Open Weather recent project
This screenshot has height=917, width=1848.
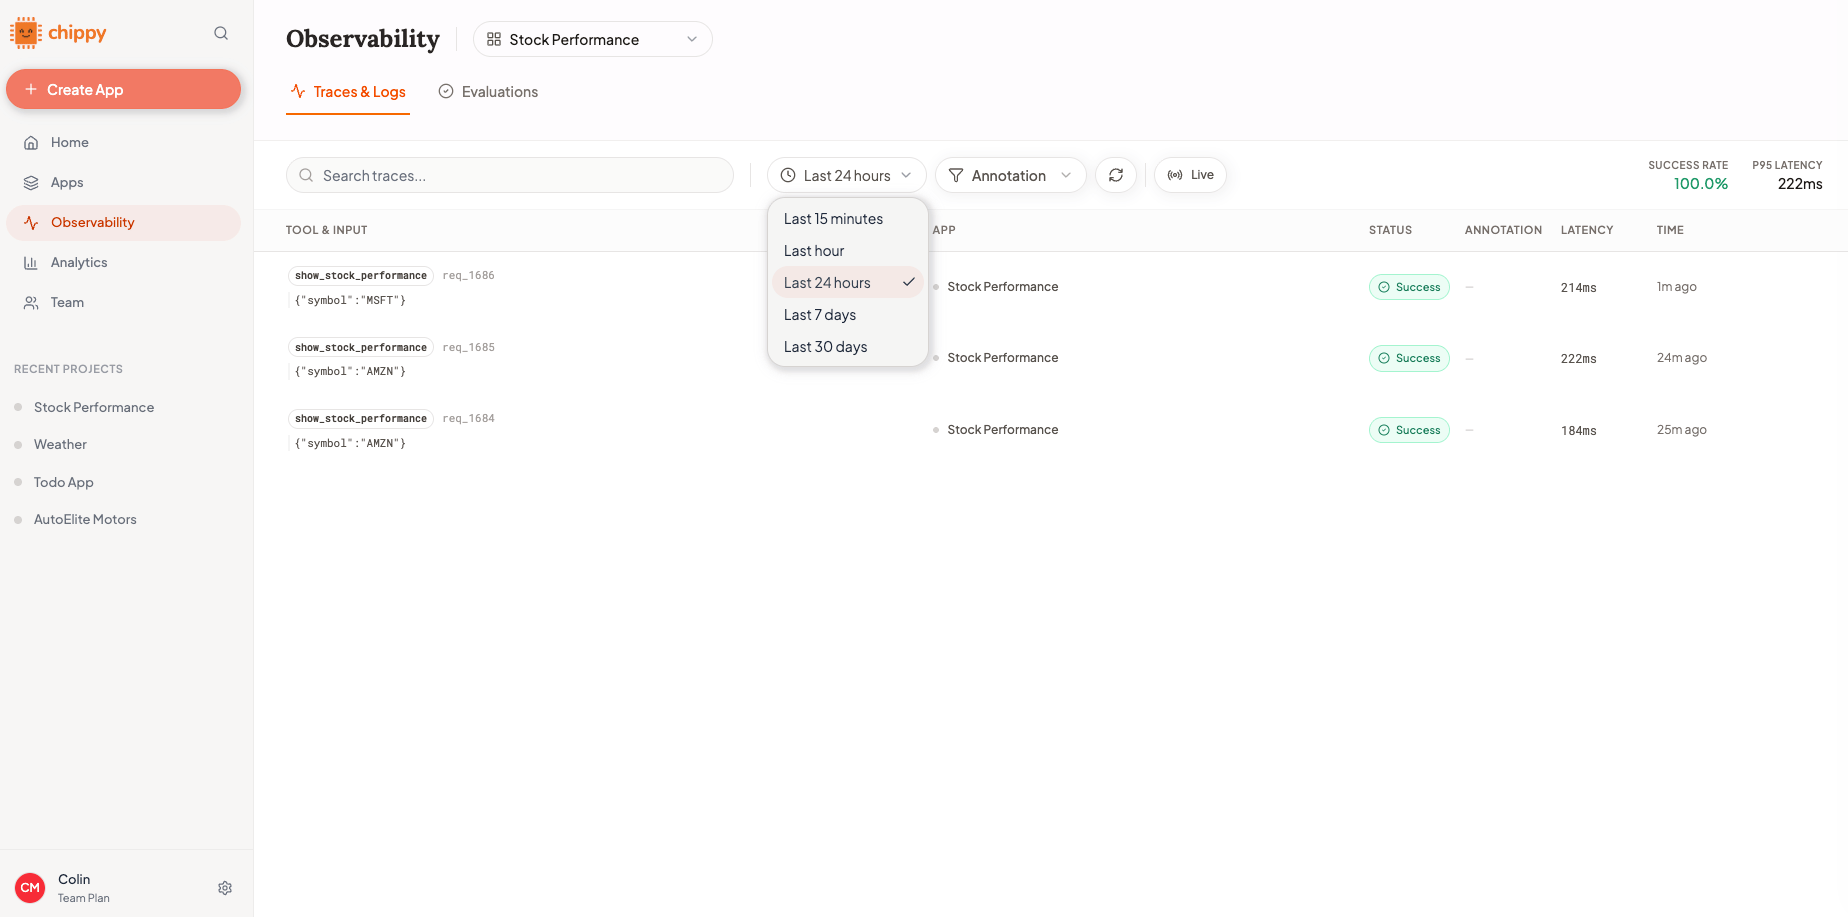(60, 444)
